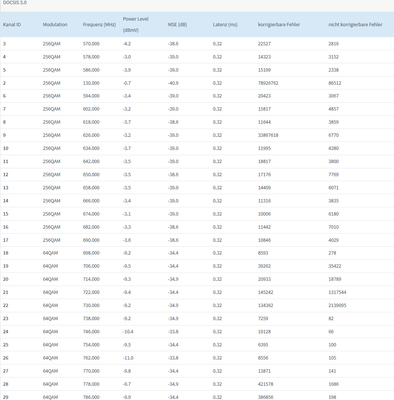Click uncorrectable errors 2139095 for Kanal 22
Viewport: 394px width, 400px height.
(x=337, y=306)
